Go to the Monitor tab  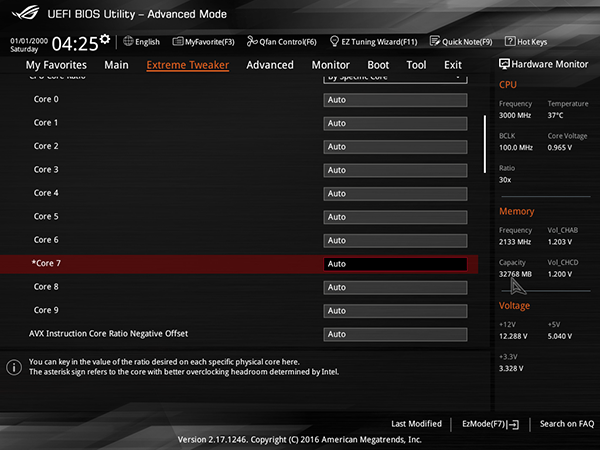click(x=331, y=65)
